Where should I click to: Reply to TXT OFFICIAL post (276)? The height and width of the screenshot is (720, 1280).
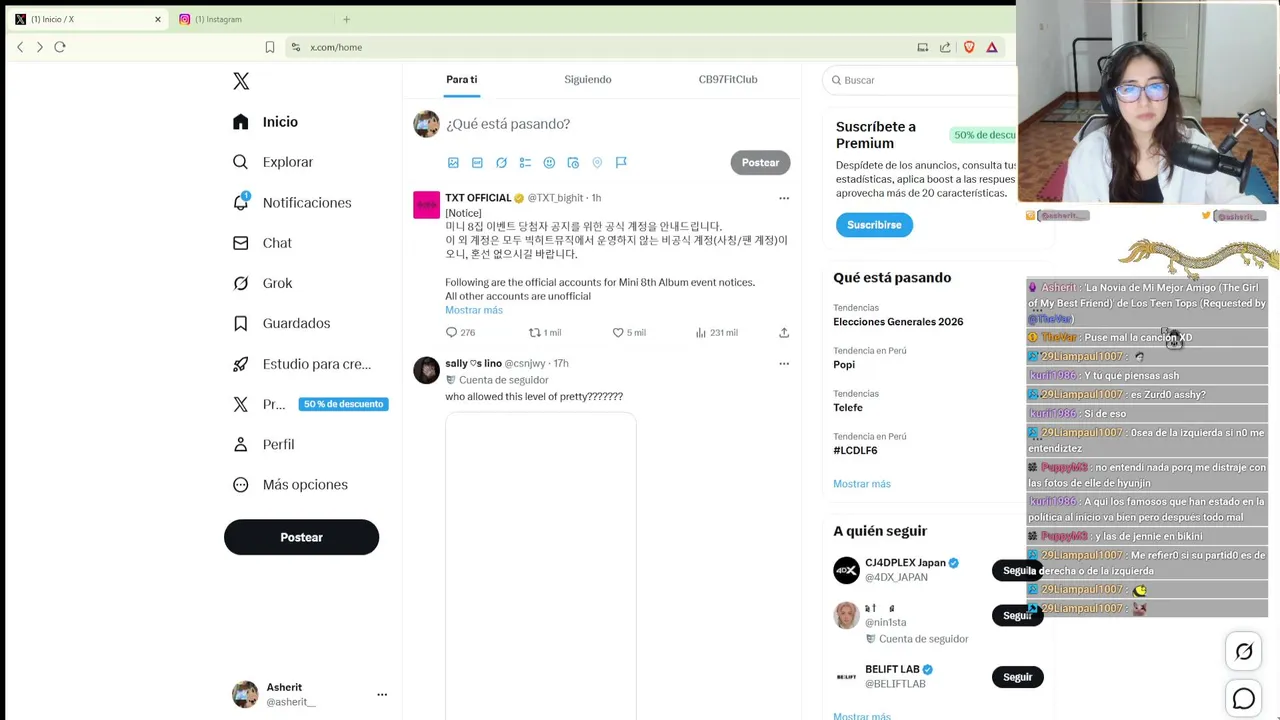click(x=460, y=333)
